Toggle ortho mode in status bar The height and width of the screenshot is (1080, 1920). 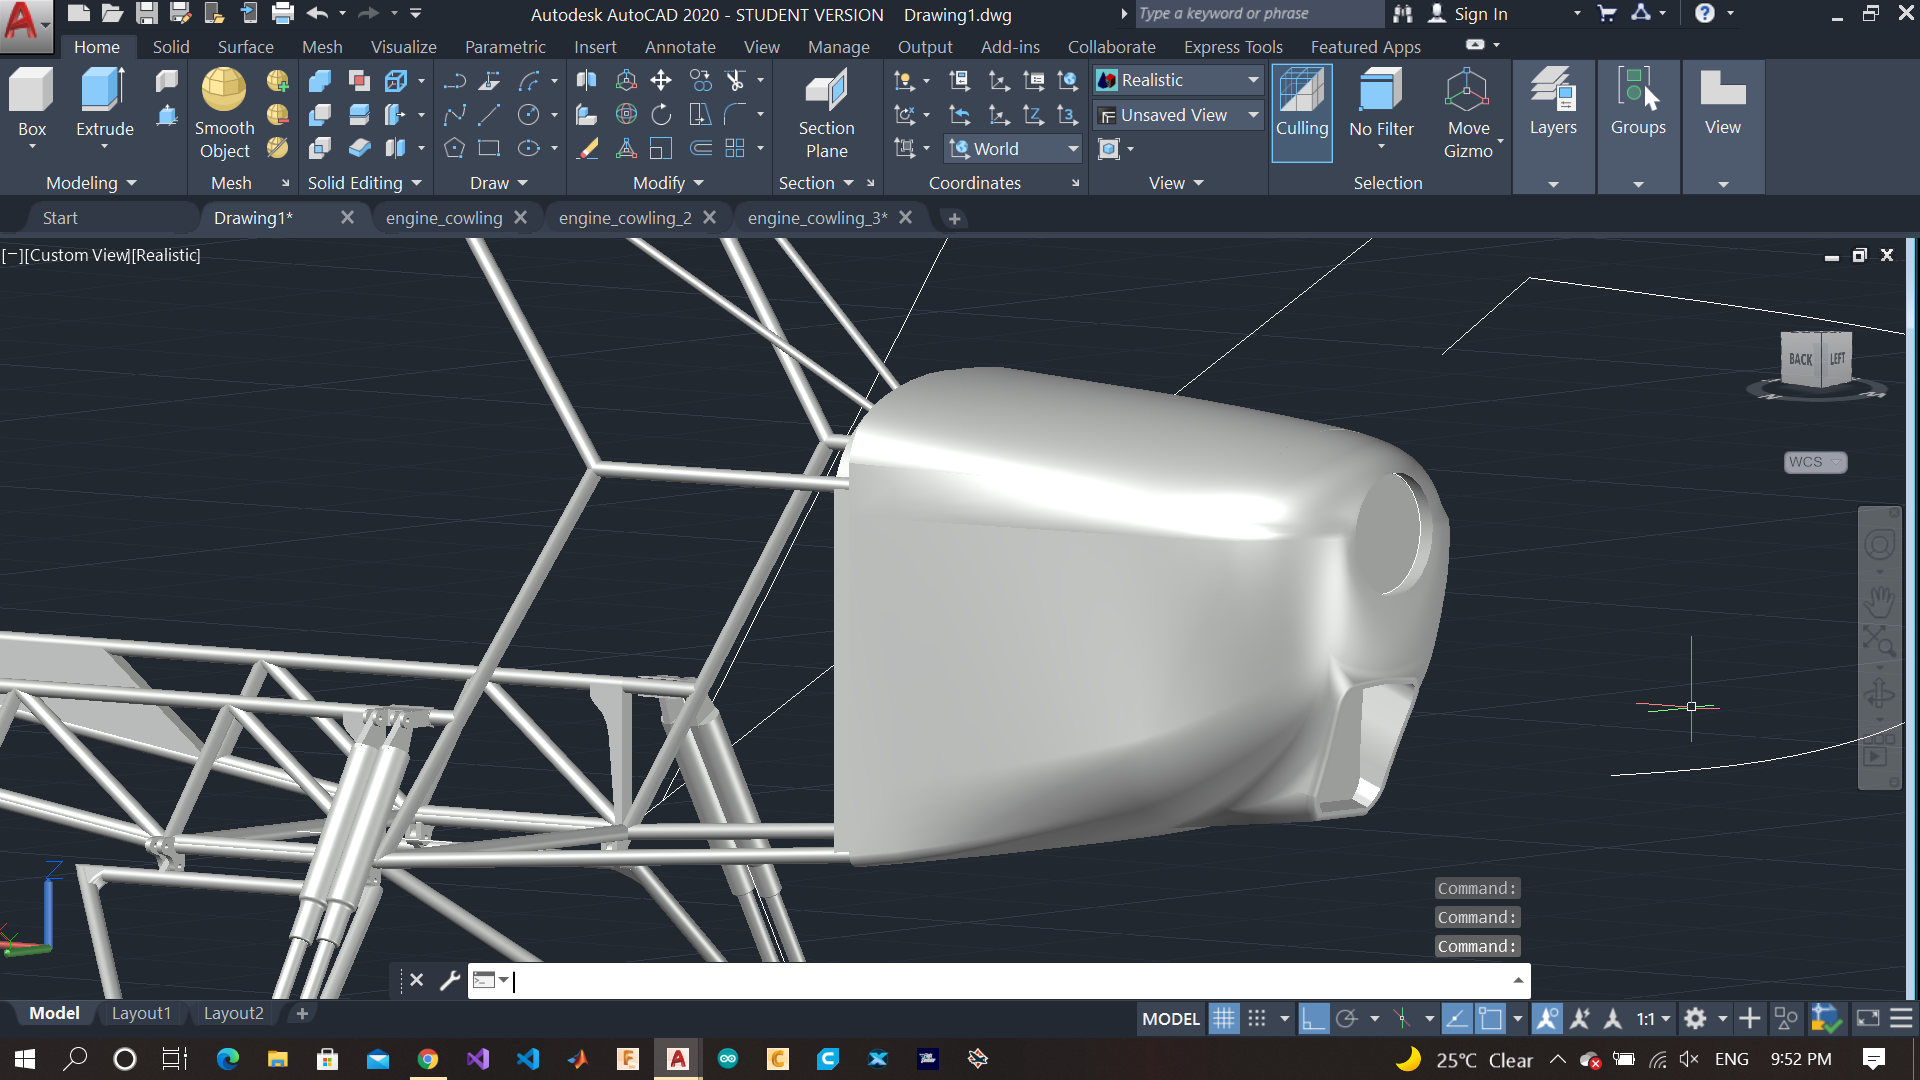point(1313,1018)
